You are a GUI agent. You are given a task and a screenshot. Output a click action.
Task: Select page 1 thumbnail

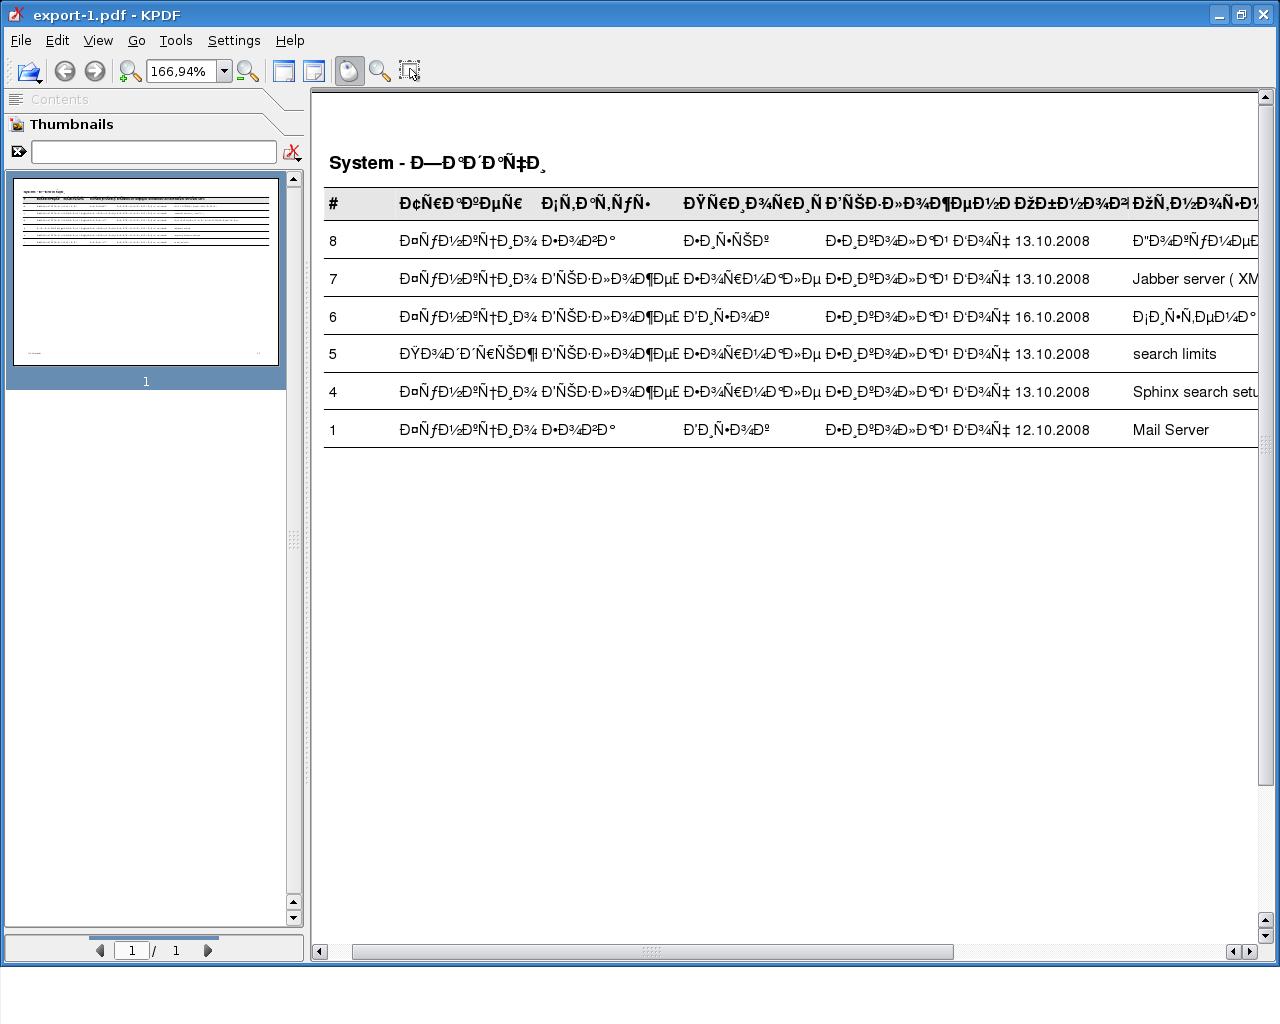(146, 272)
